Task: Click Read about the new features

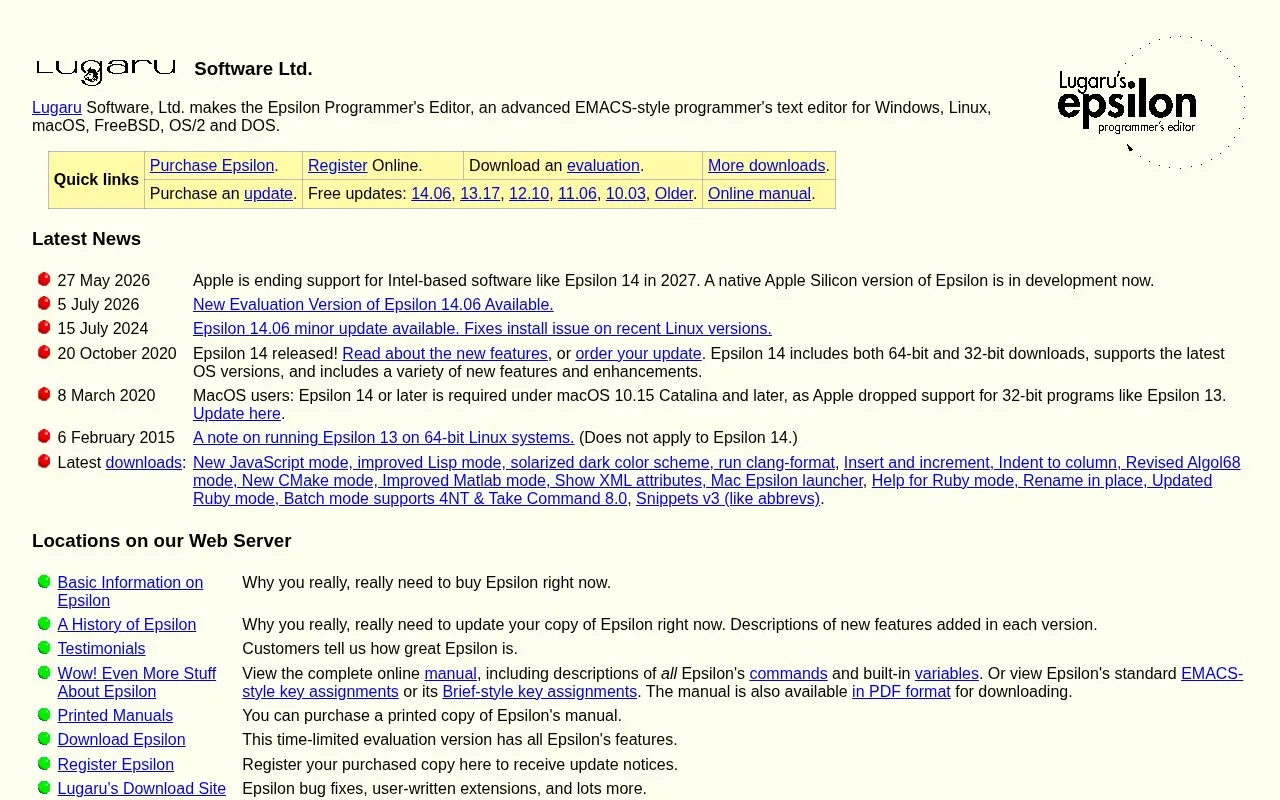Action: [x=445, y=354]
